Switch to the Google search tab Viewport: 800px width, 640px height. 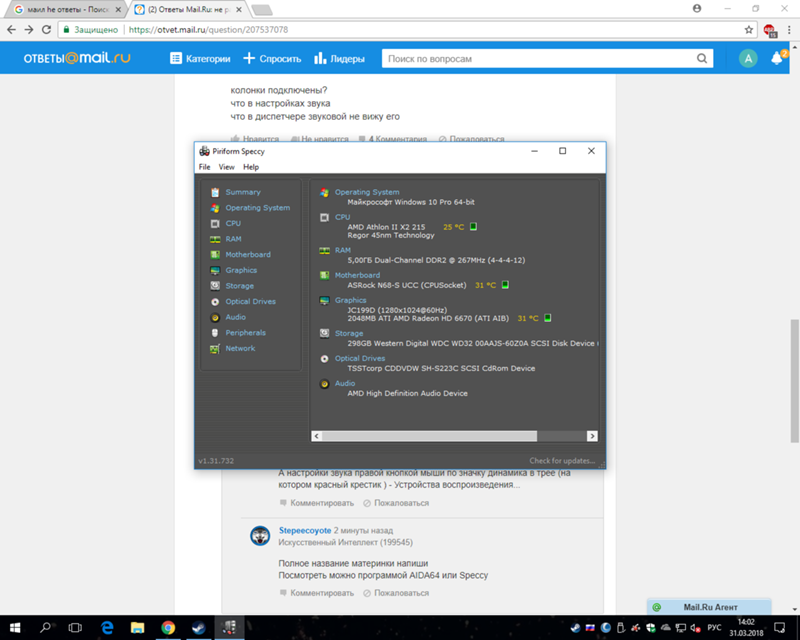click(67, 10)
